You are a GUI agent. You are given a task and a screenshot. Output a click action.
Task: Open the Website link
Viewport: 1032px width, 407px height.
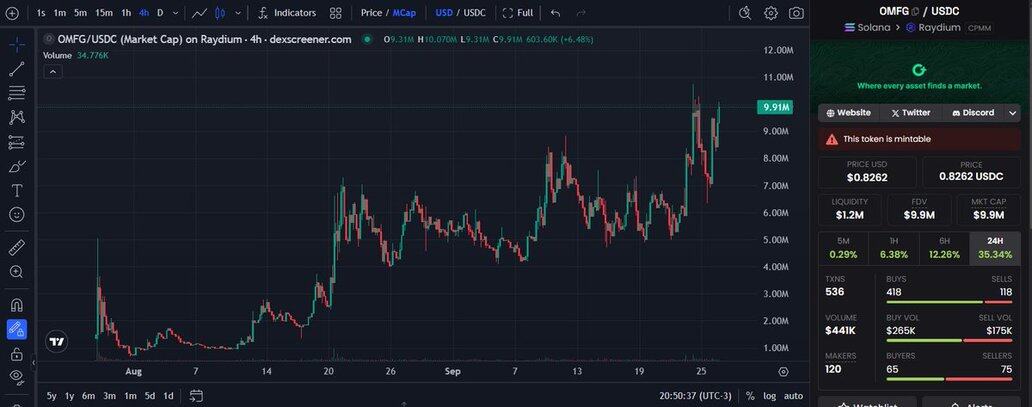click(x=849, y=113)
